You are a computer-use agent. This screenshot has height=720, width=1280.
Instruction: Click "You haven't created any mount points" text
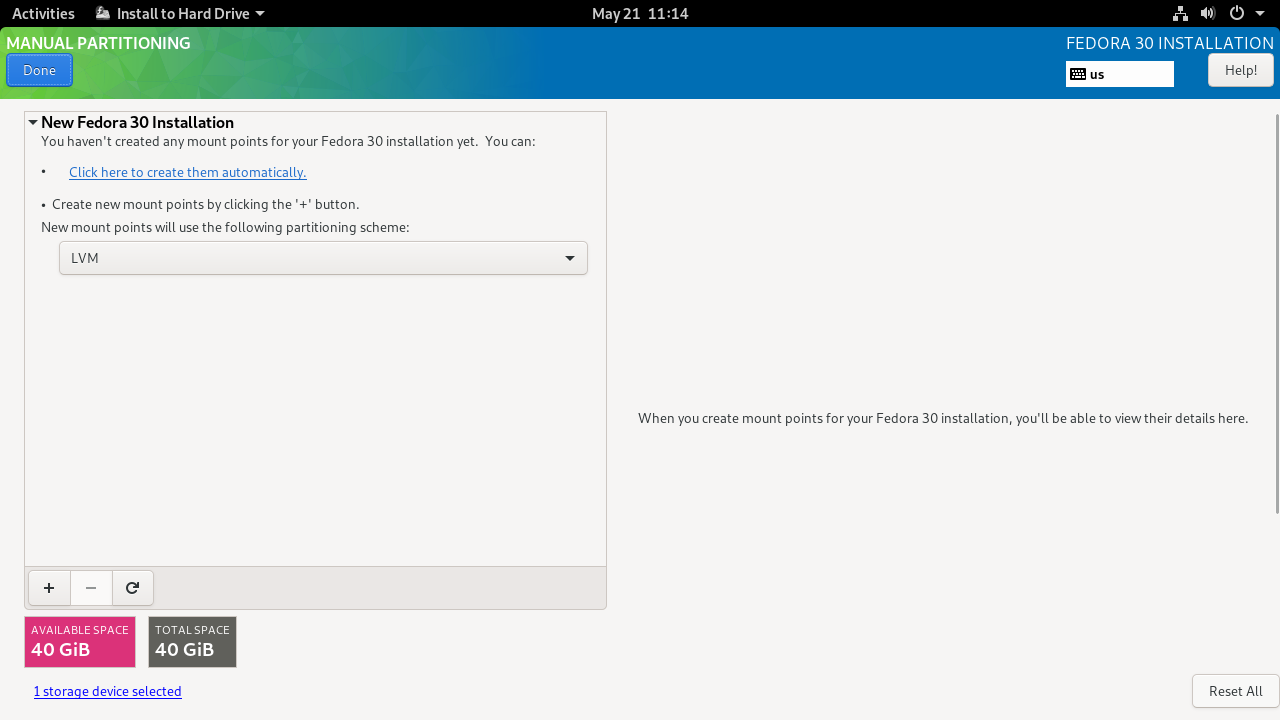click(288, 141)
